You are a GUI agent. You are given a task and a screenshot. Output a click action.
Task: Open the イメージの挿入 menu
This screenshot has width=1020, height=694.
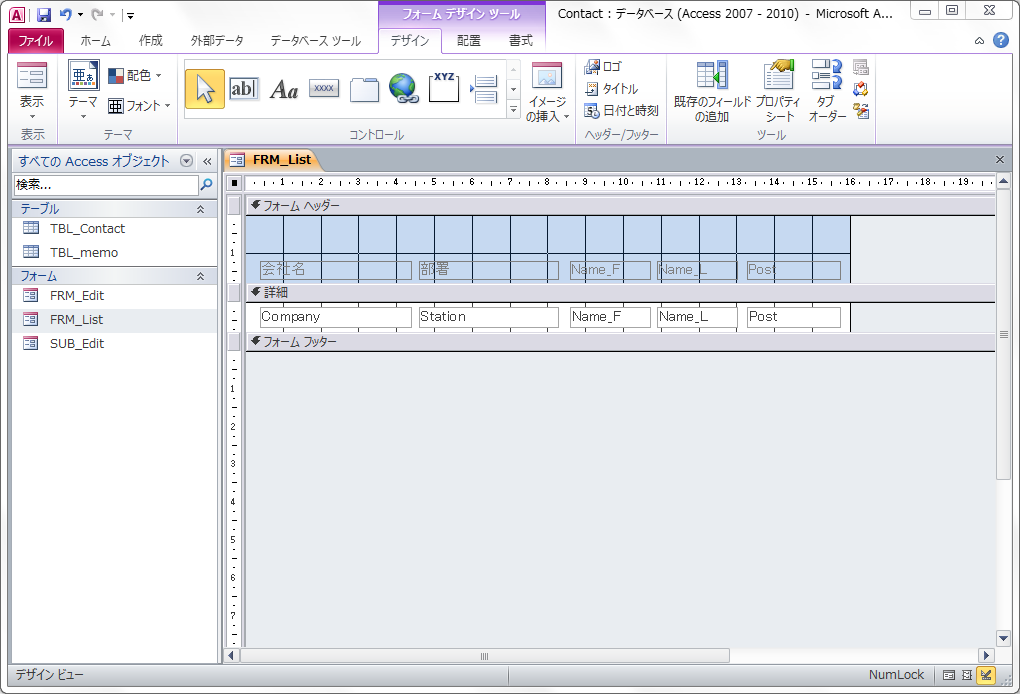(x=547, y=92)
